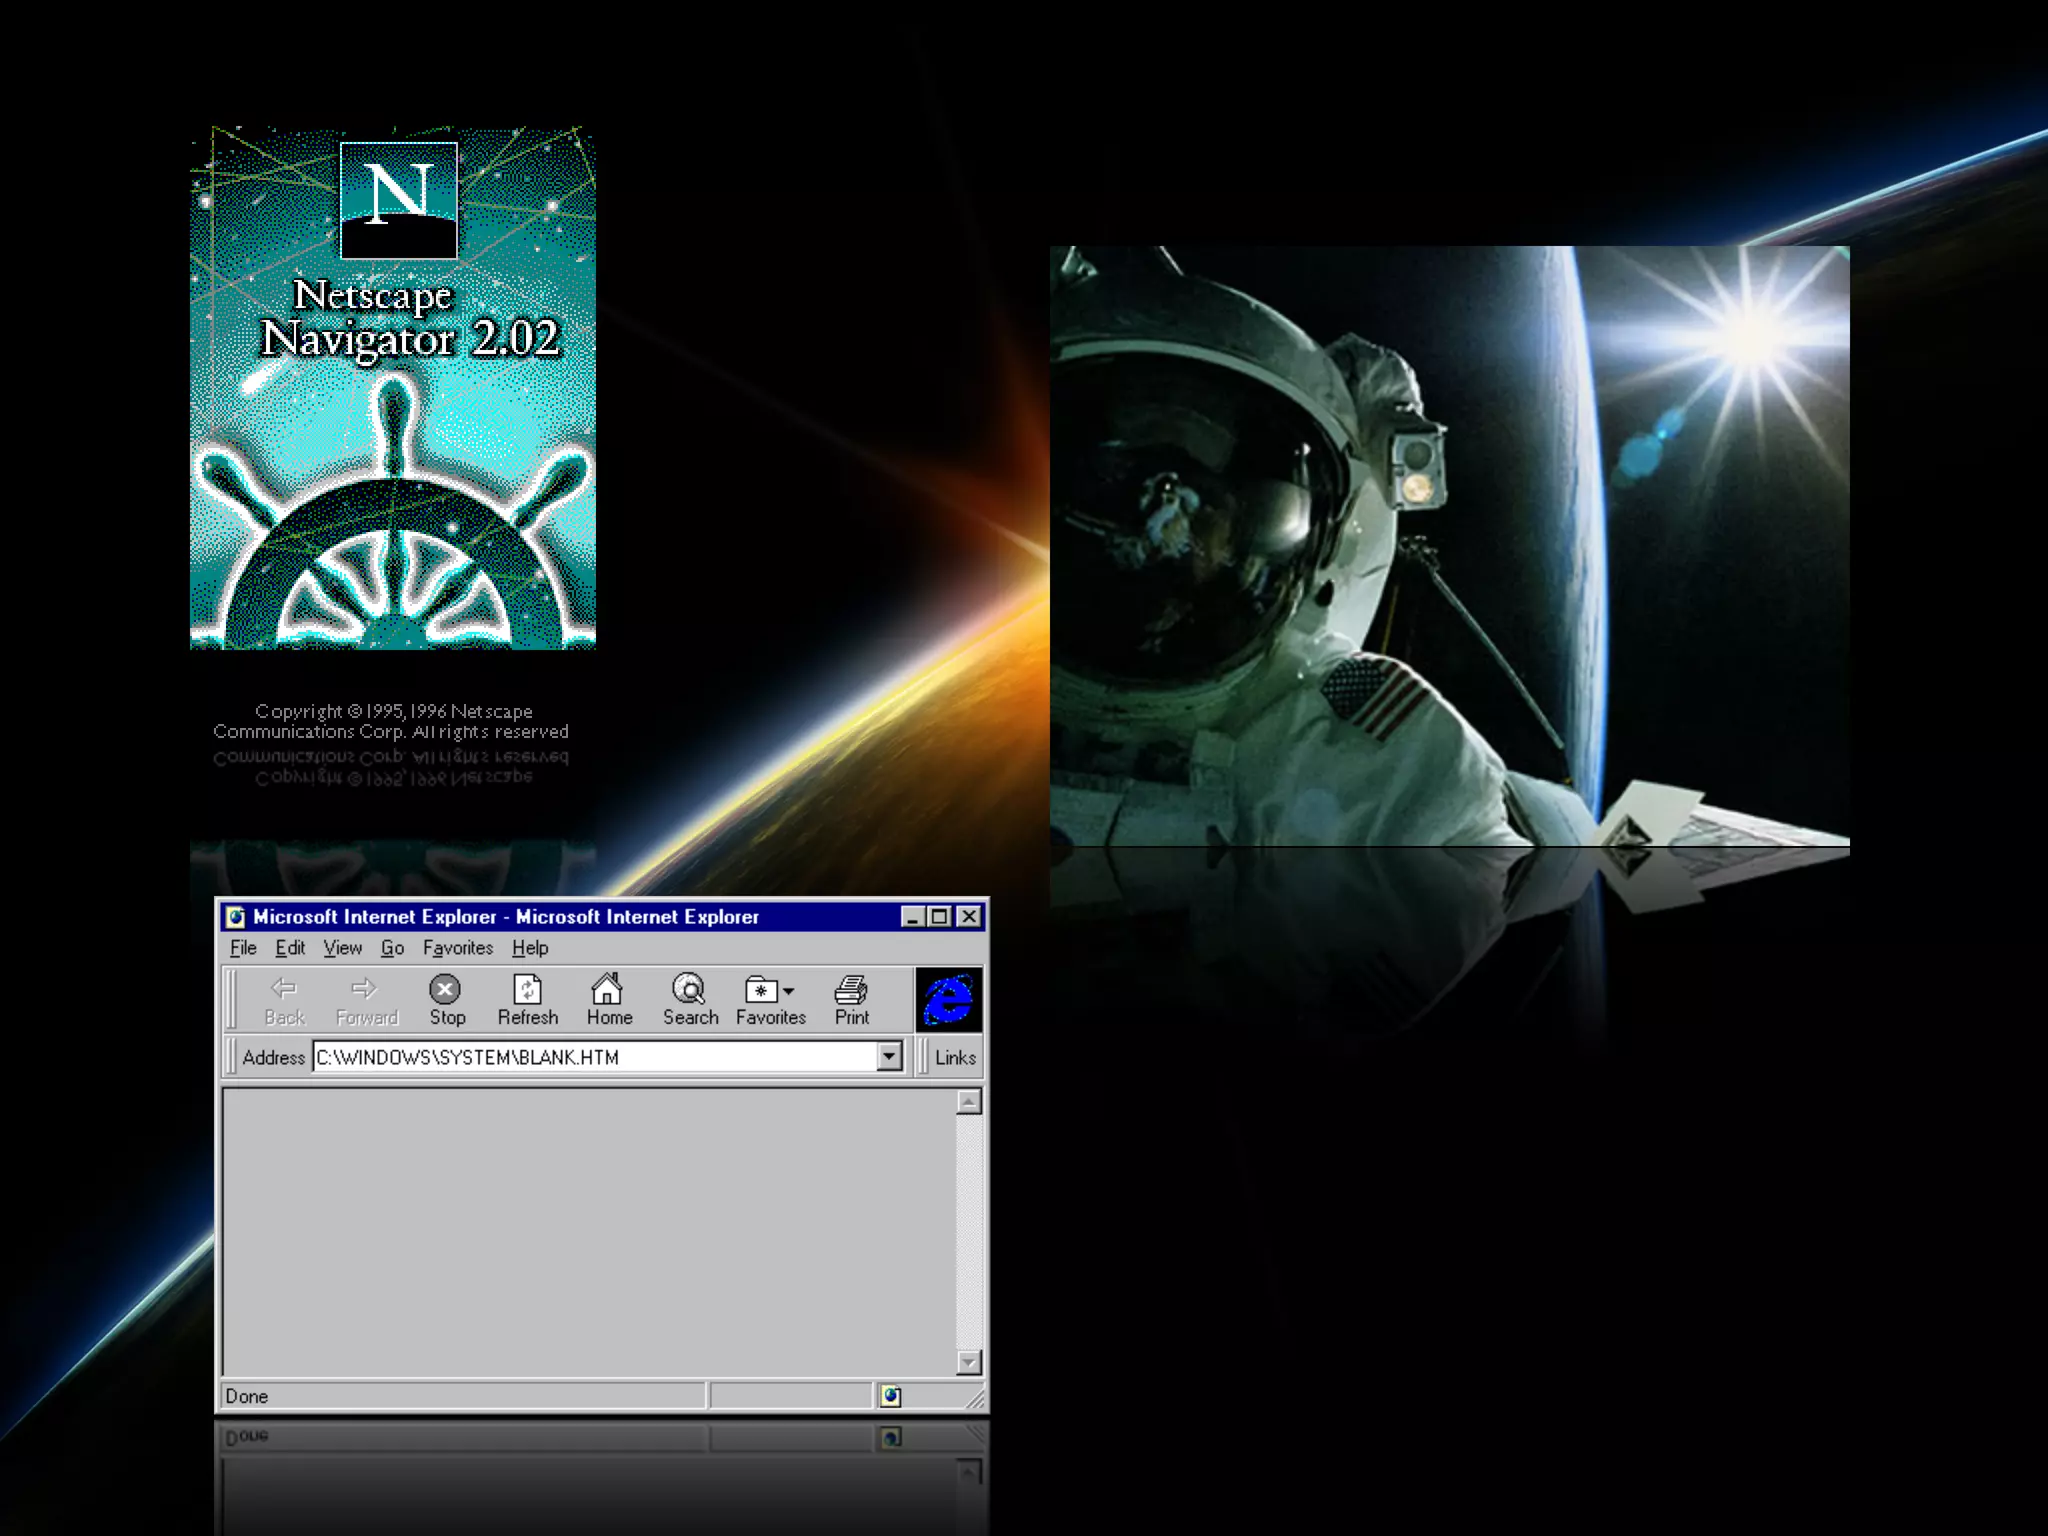Click the security zone status bar icon

(x=890, y=1396)
